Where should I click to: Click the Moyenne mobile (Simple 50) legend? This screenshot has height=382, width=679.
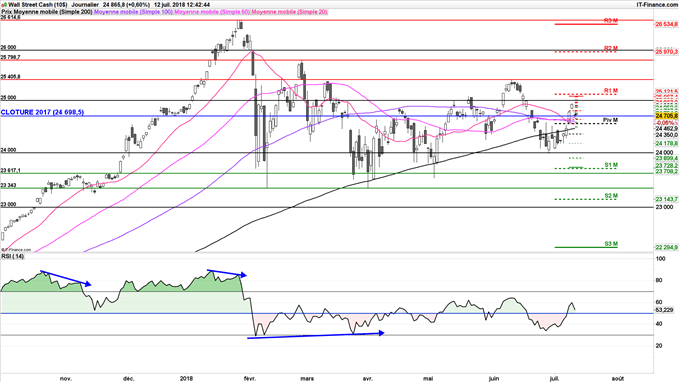212,12
